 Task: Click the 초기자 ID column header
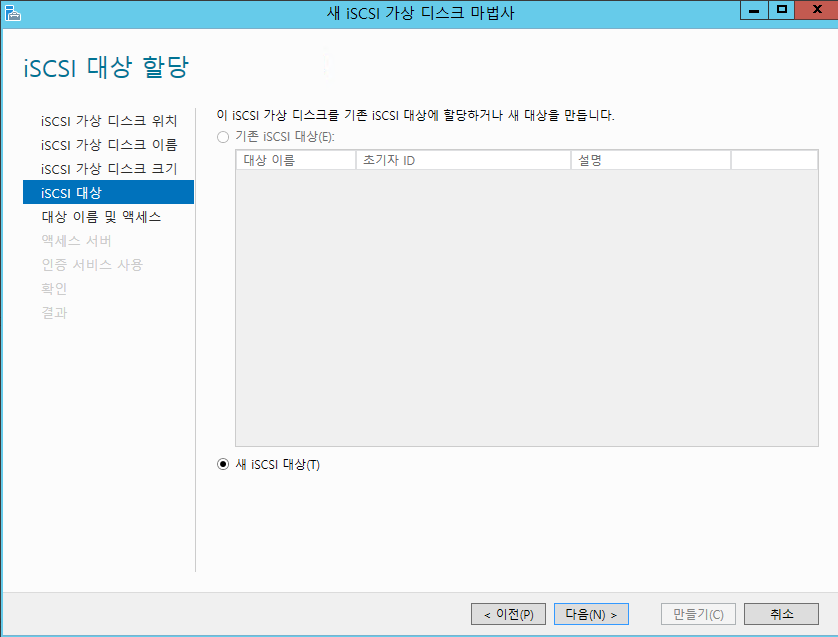click(x=462, y=160)
